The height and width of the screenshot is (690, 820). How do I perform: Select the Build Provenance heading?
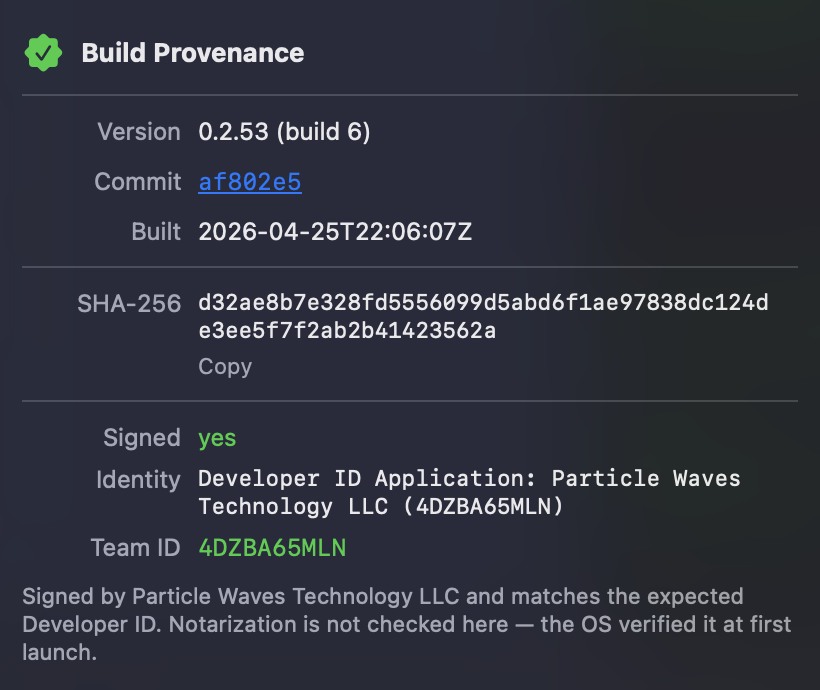192,53
